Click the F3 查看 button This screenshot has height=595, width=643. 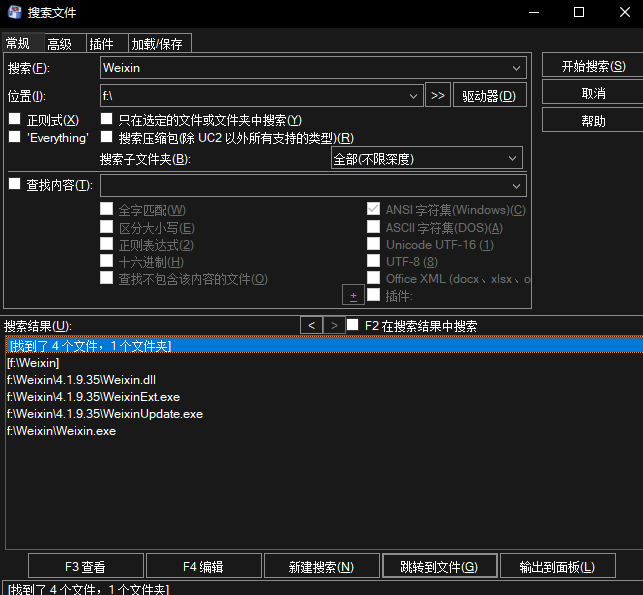click(86, 566)
